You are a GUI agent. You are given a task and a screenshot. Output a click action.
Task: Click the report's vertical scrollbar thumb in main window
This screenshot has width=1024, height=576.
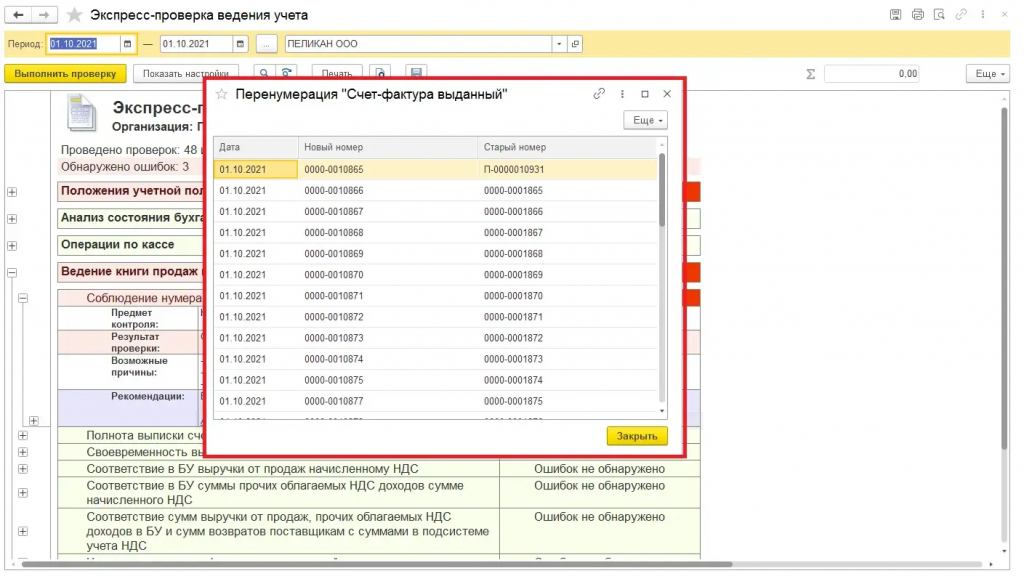point(1004,278)
